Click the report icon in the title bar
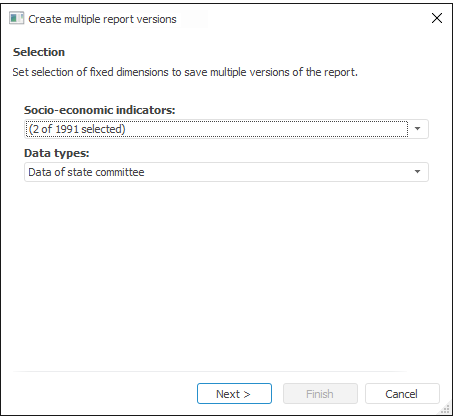Screen dimensions: 467x420 tap(16, 18)
